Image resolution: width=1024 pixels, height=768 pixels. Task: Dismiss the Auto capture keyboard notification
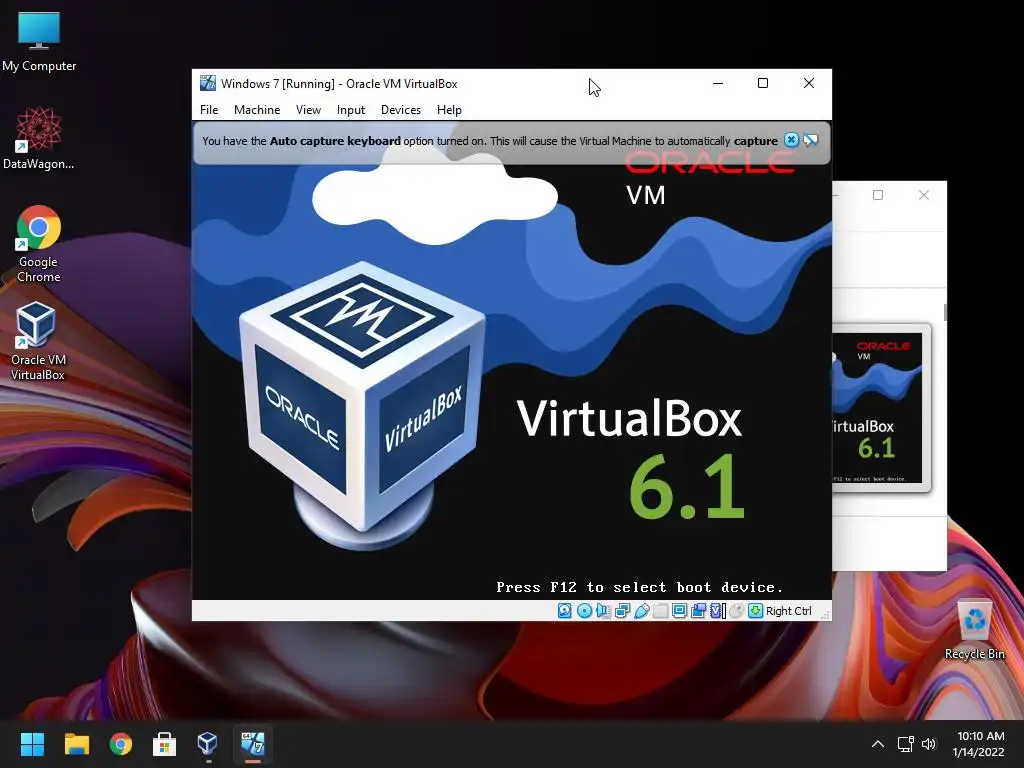[x=792, y=140]
